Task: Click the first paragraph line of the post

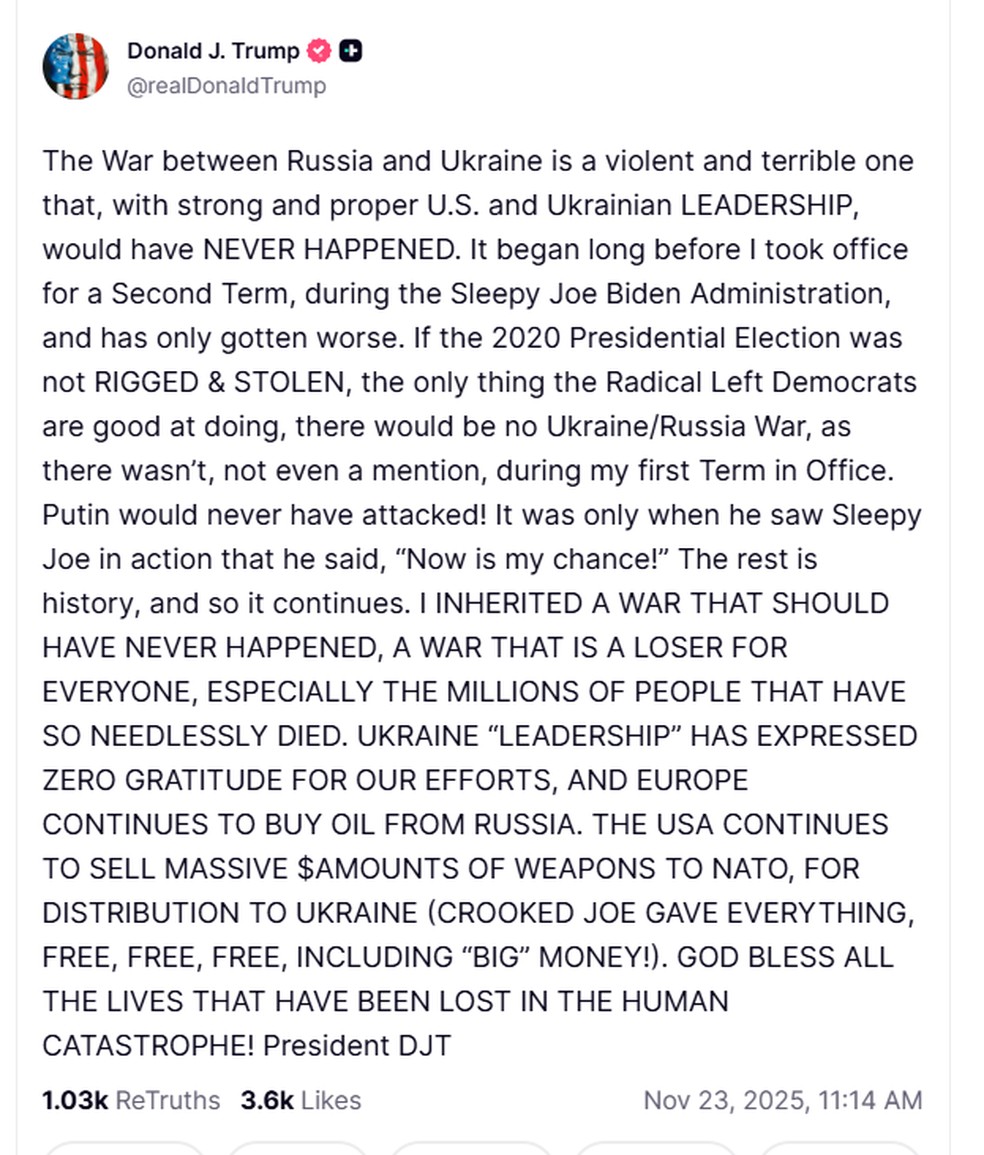Action: tap(478, 161)
